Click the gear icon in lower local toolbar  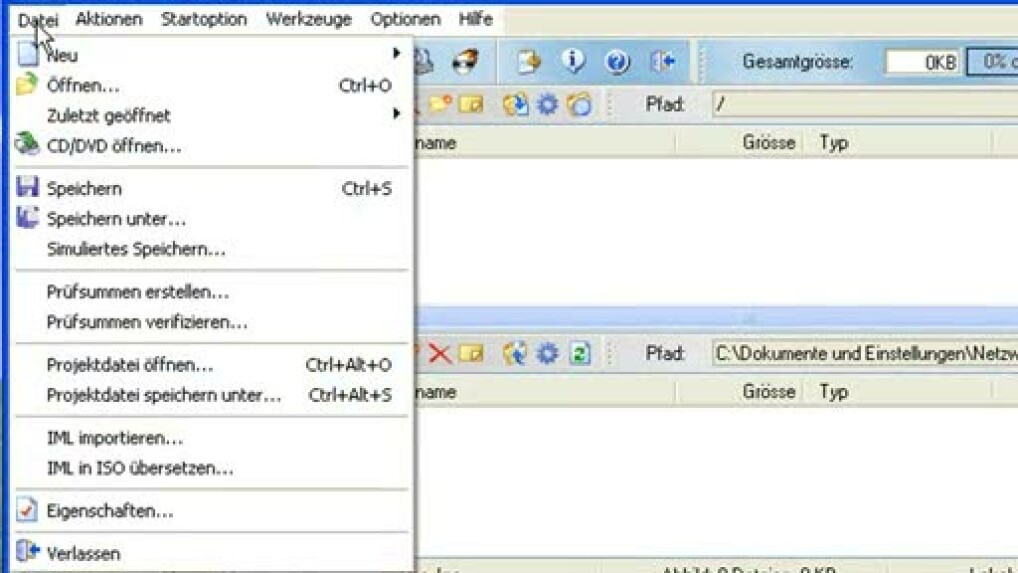point(547,353)
